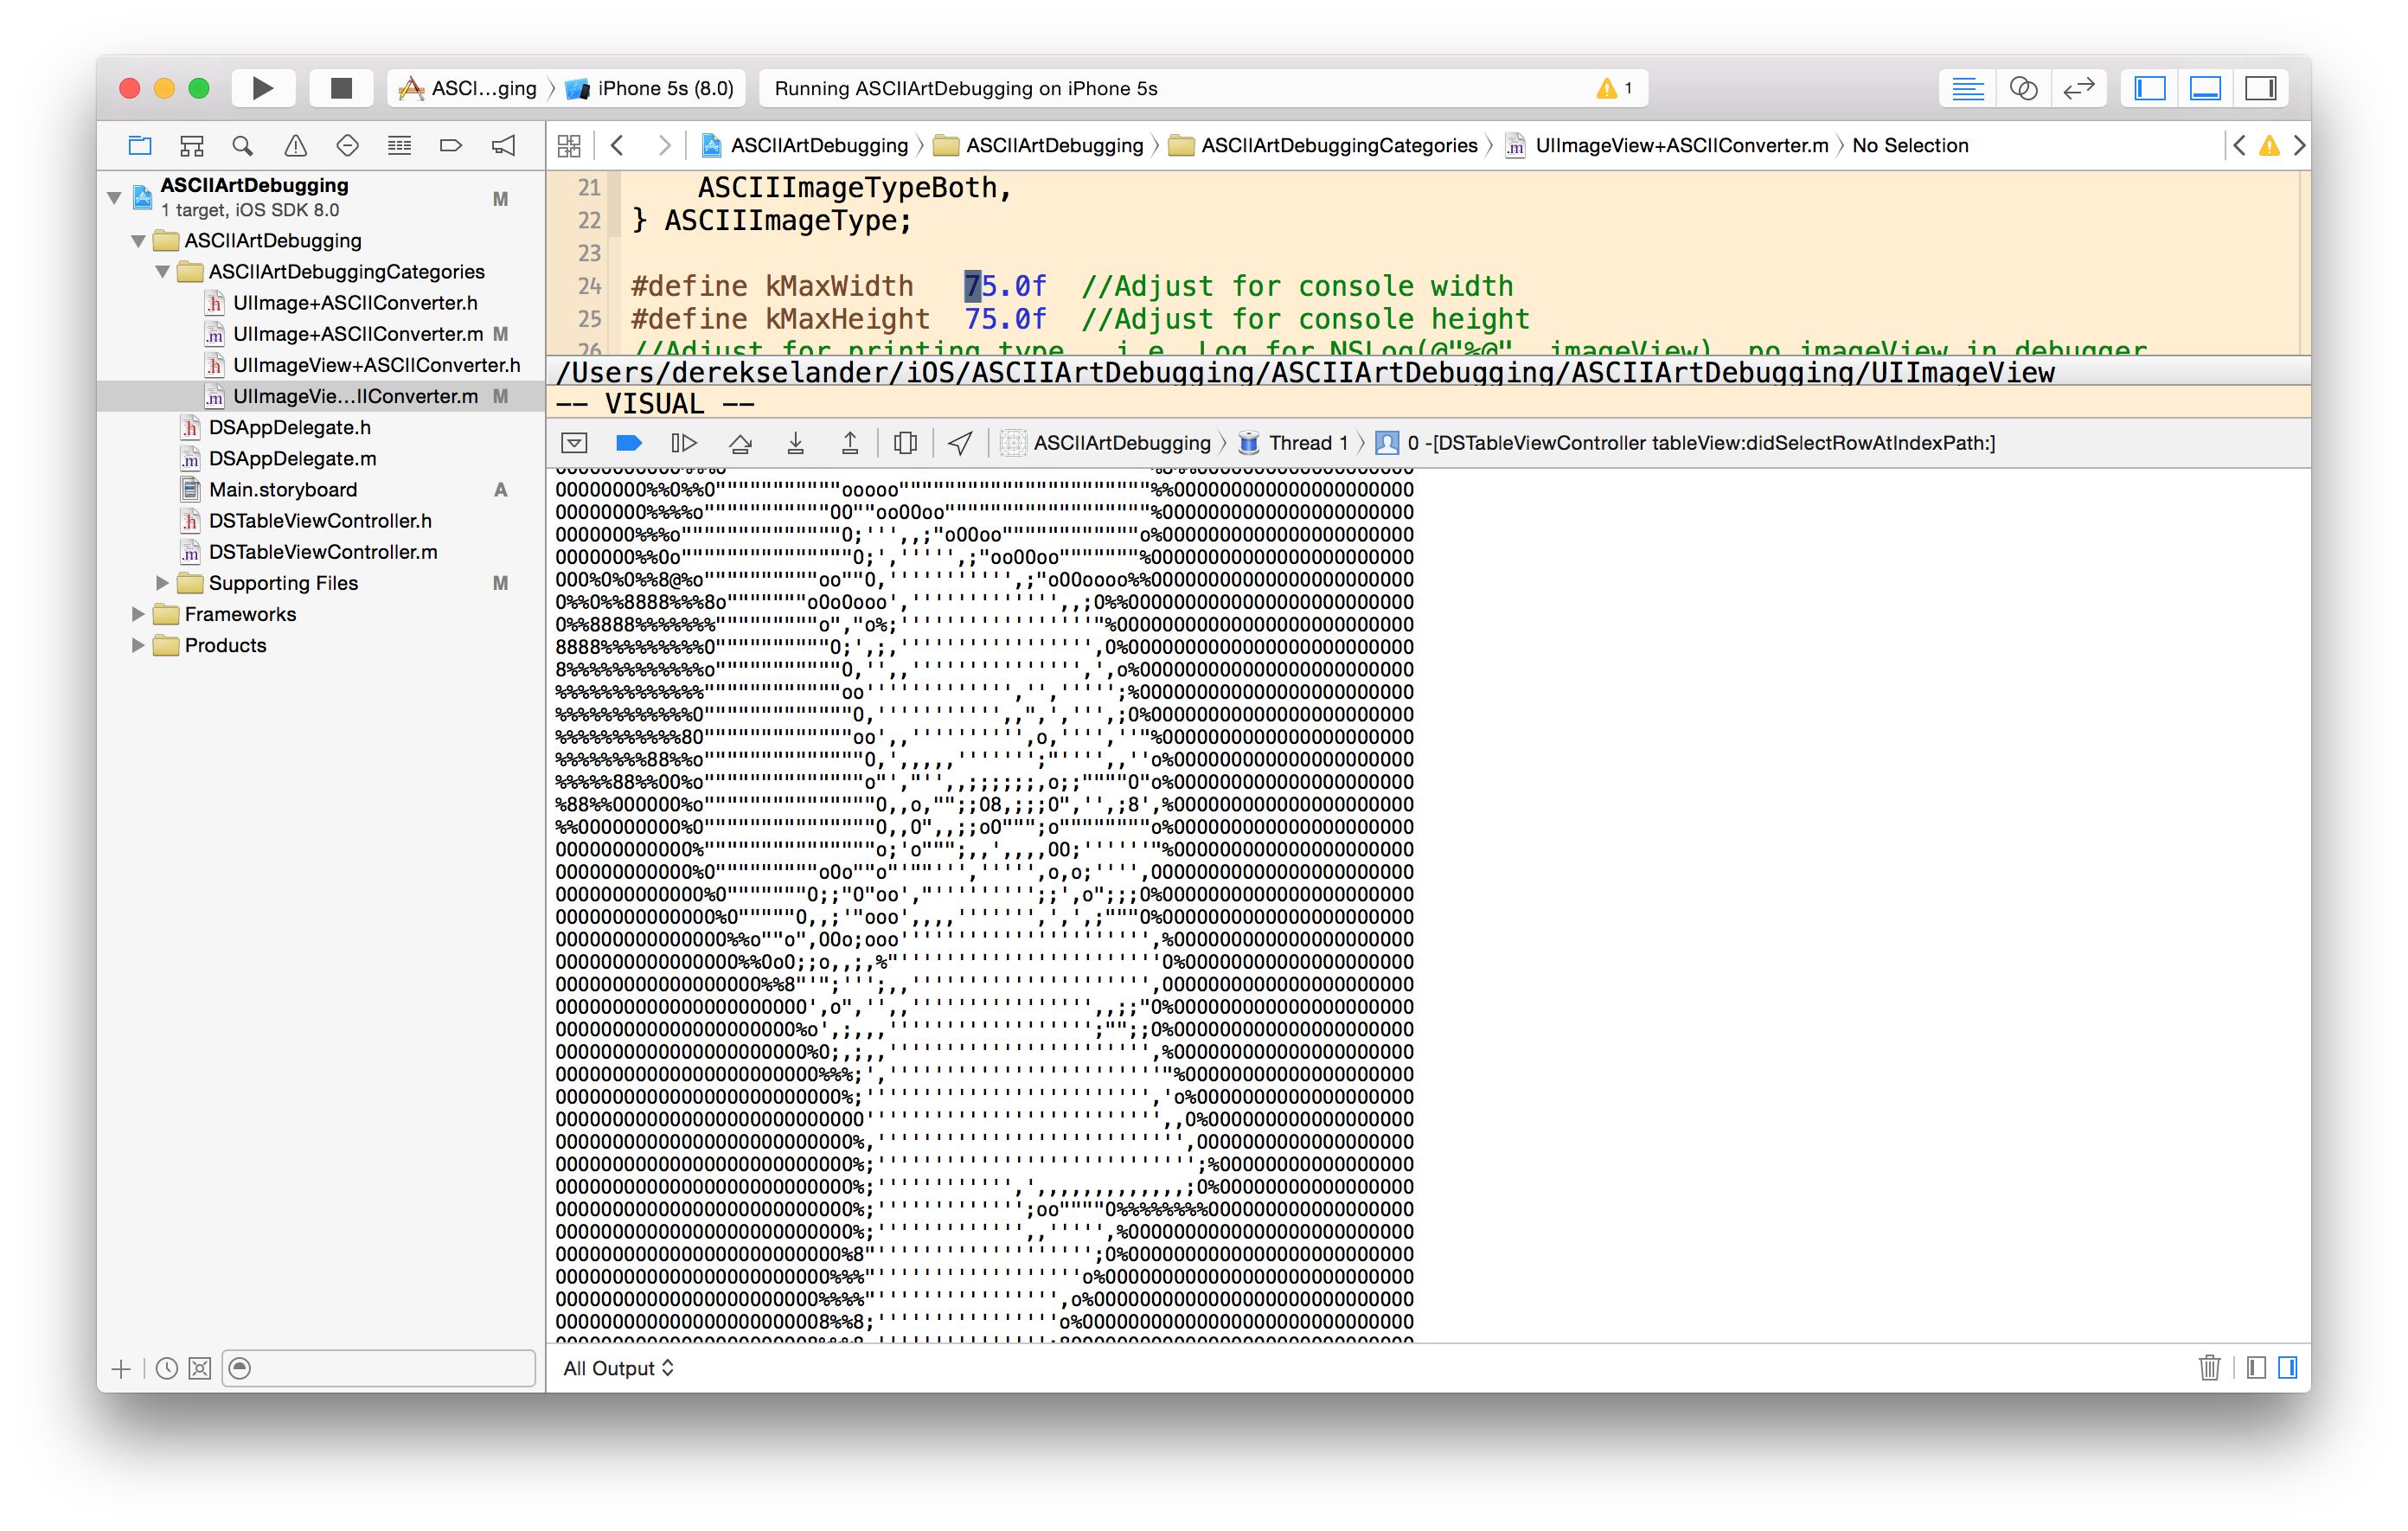This screenshot has width=2408, height=1531.
Task: Open the search navigator icon
Action: coord(243,146)
